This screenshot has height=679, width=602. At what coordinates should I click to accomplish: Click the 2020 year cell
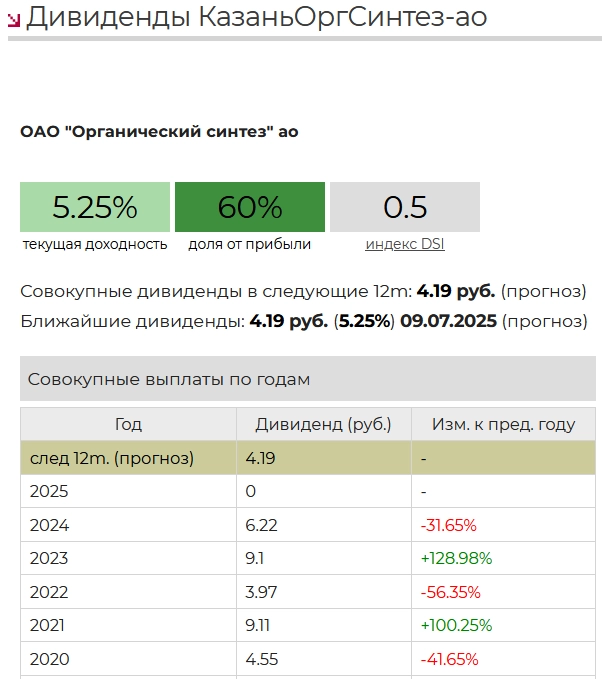pyautogui.click(x=49, y=659)
